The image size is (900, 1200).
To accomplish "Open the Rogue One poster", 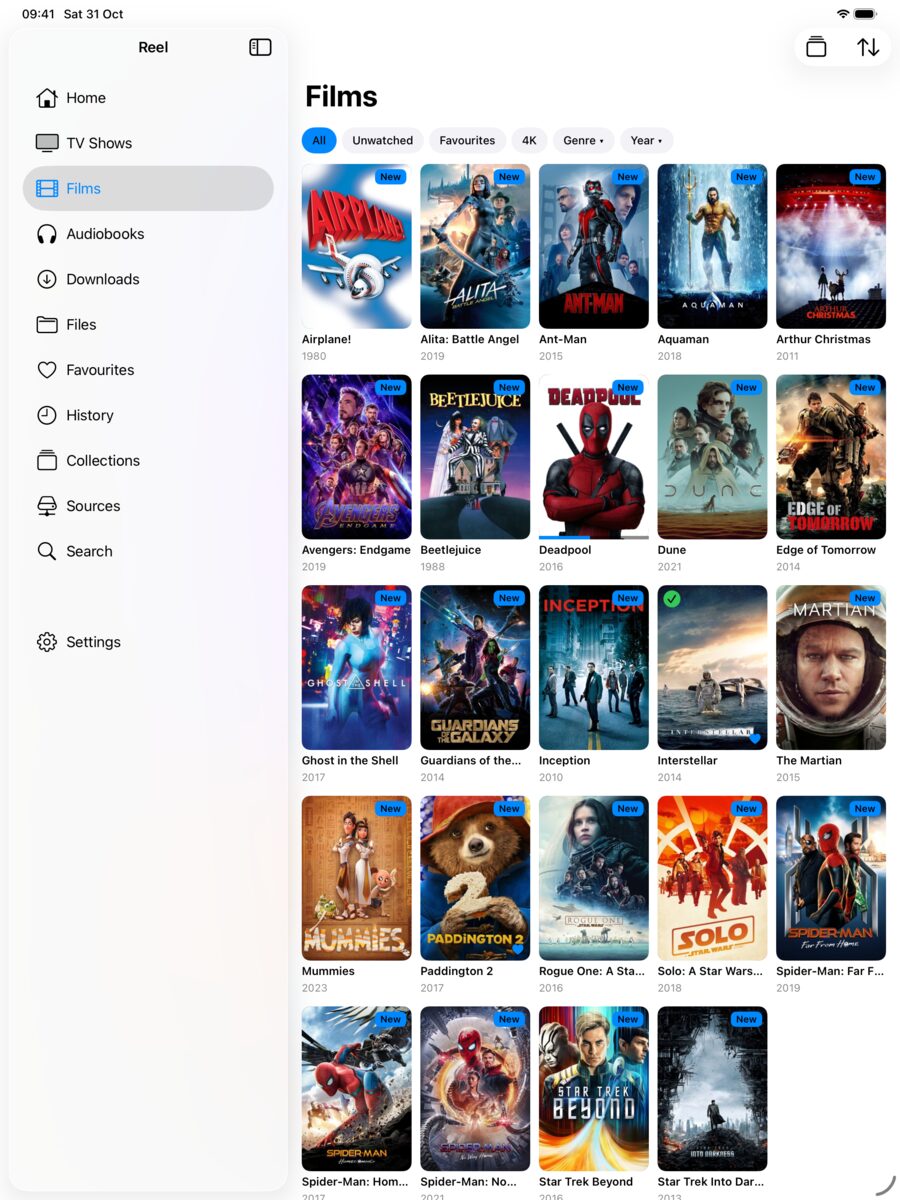I will [594, 878].
